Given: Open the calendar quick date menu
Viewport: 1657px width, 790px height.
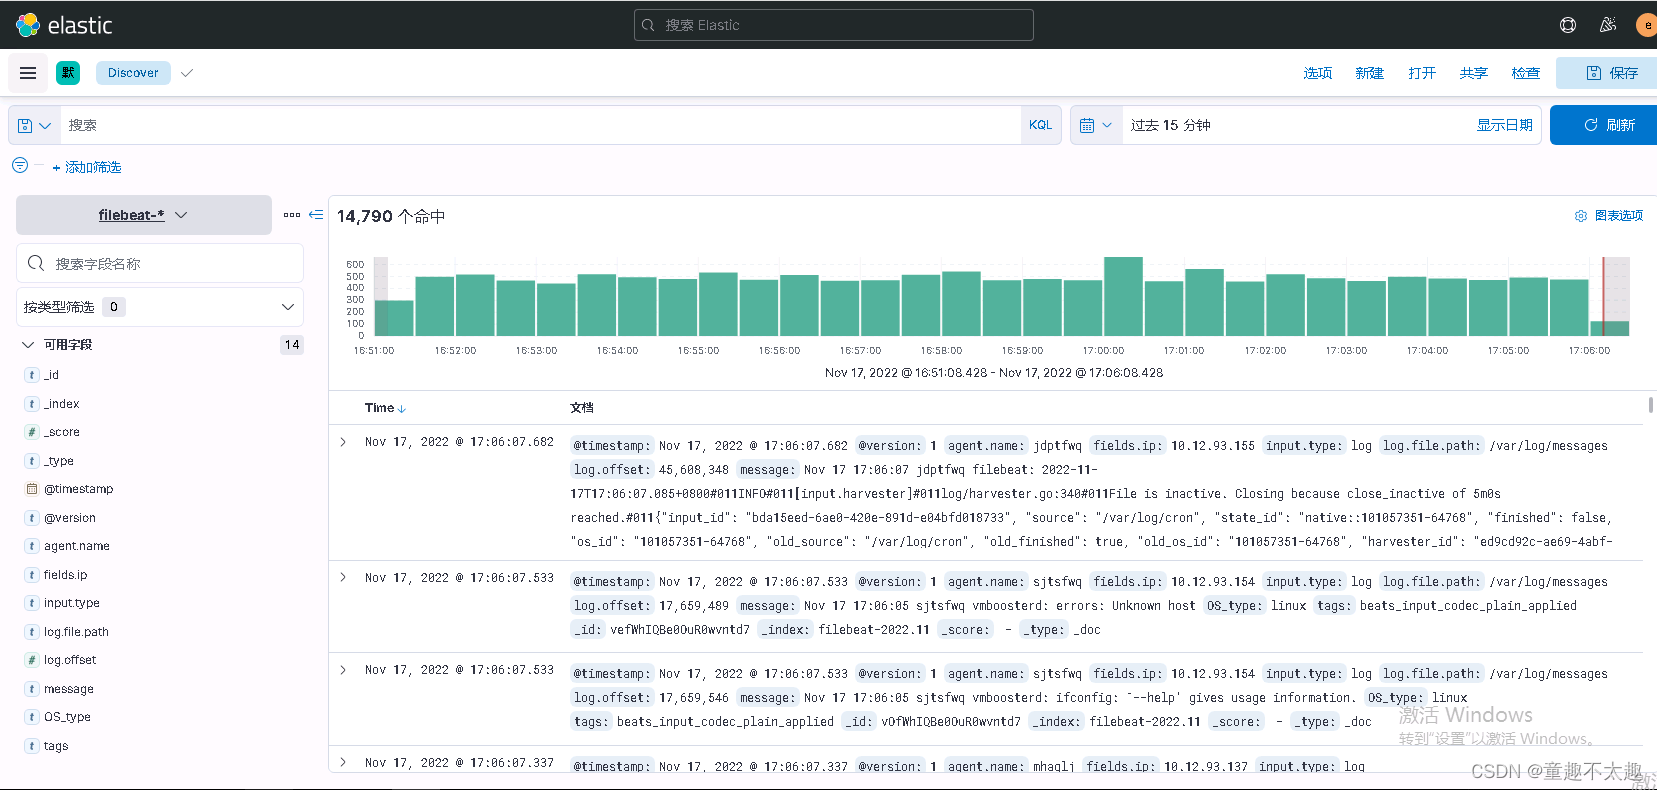Looking at the screenshot, I should [x=1096, y=125].
